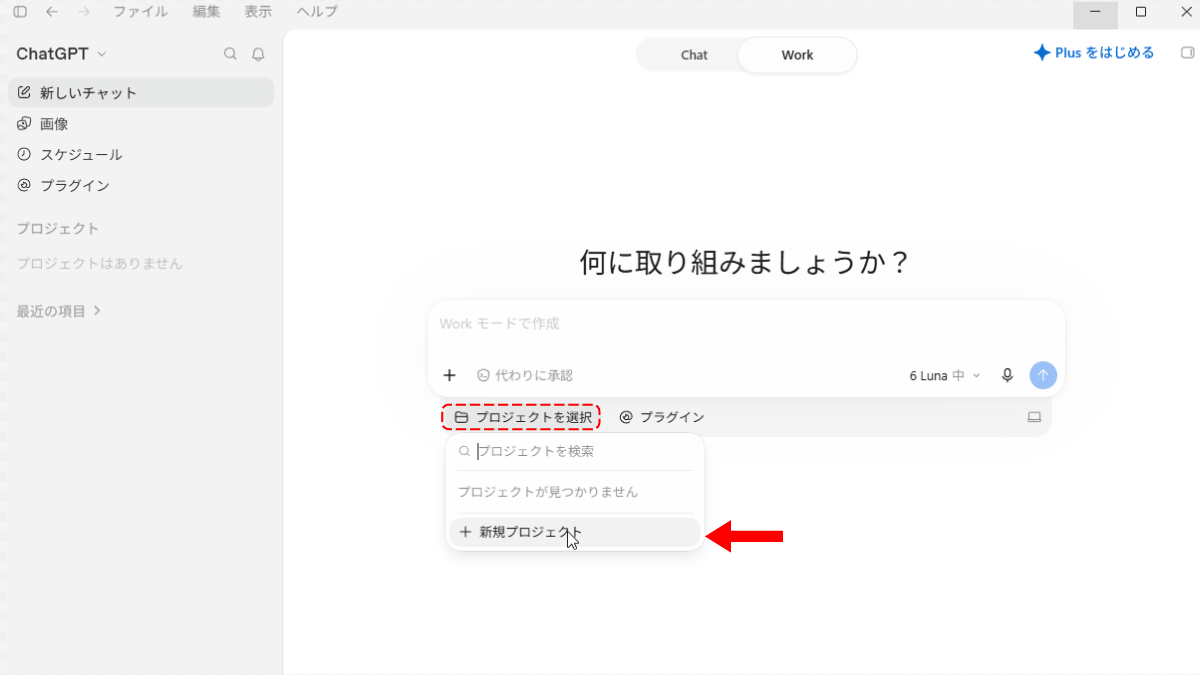Click the face icon of 代わりに承認
This screenshot has height=675, width=1200.
pos(484,375)
